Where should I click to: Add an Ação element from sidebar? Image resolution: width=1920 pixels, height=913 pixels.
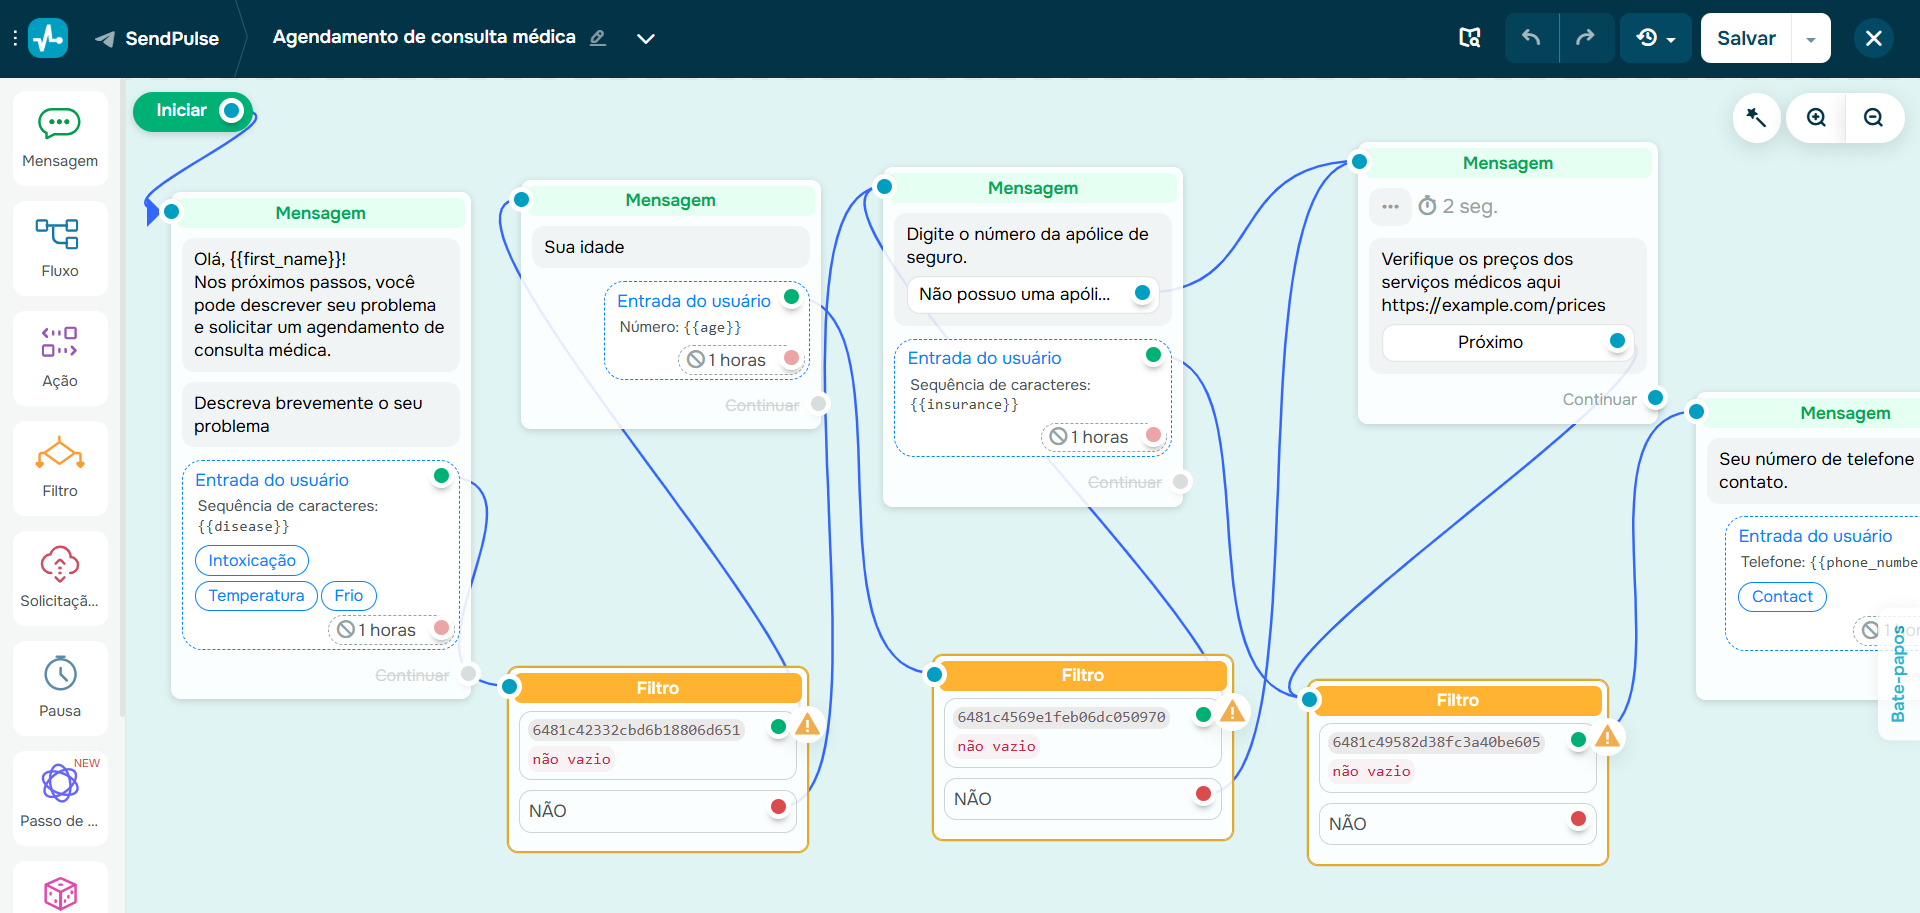click(60, 358)
